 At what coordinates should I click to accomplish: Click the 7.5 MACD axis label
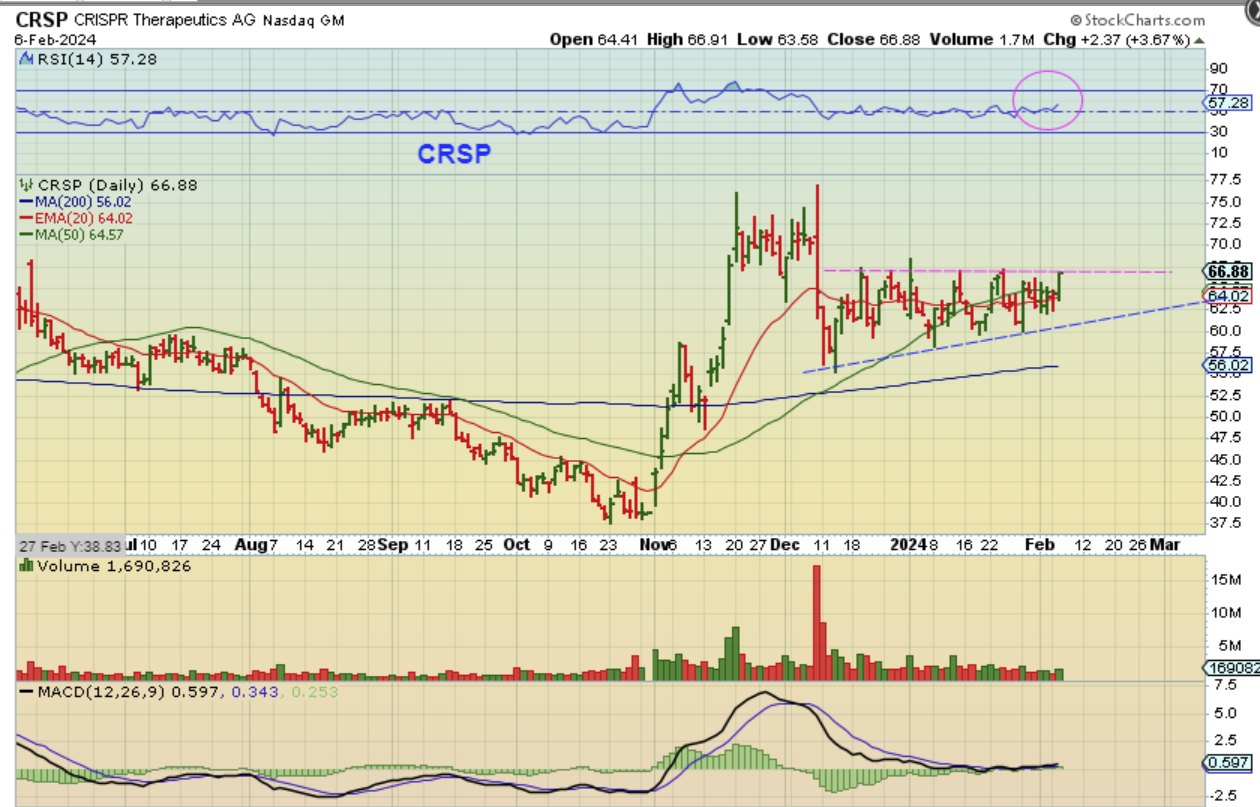1224,686
